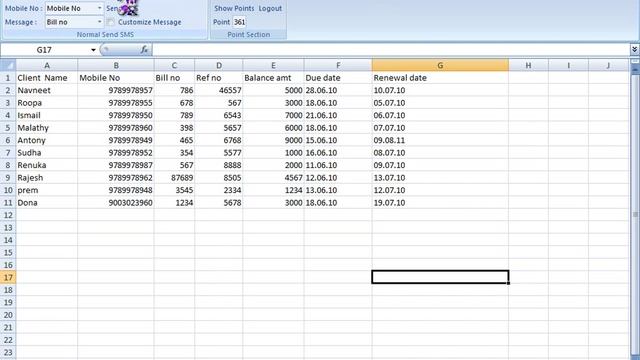Select column F header
The image size is (640, 360).
point(338,65)
